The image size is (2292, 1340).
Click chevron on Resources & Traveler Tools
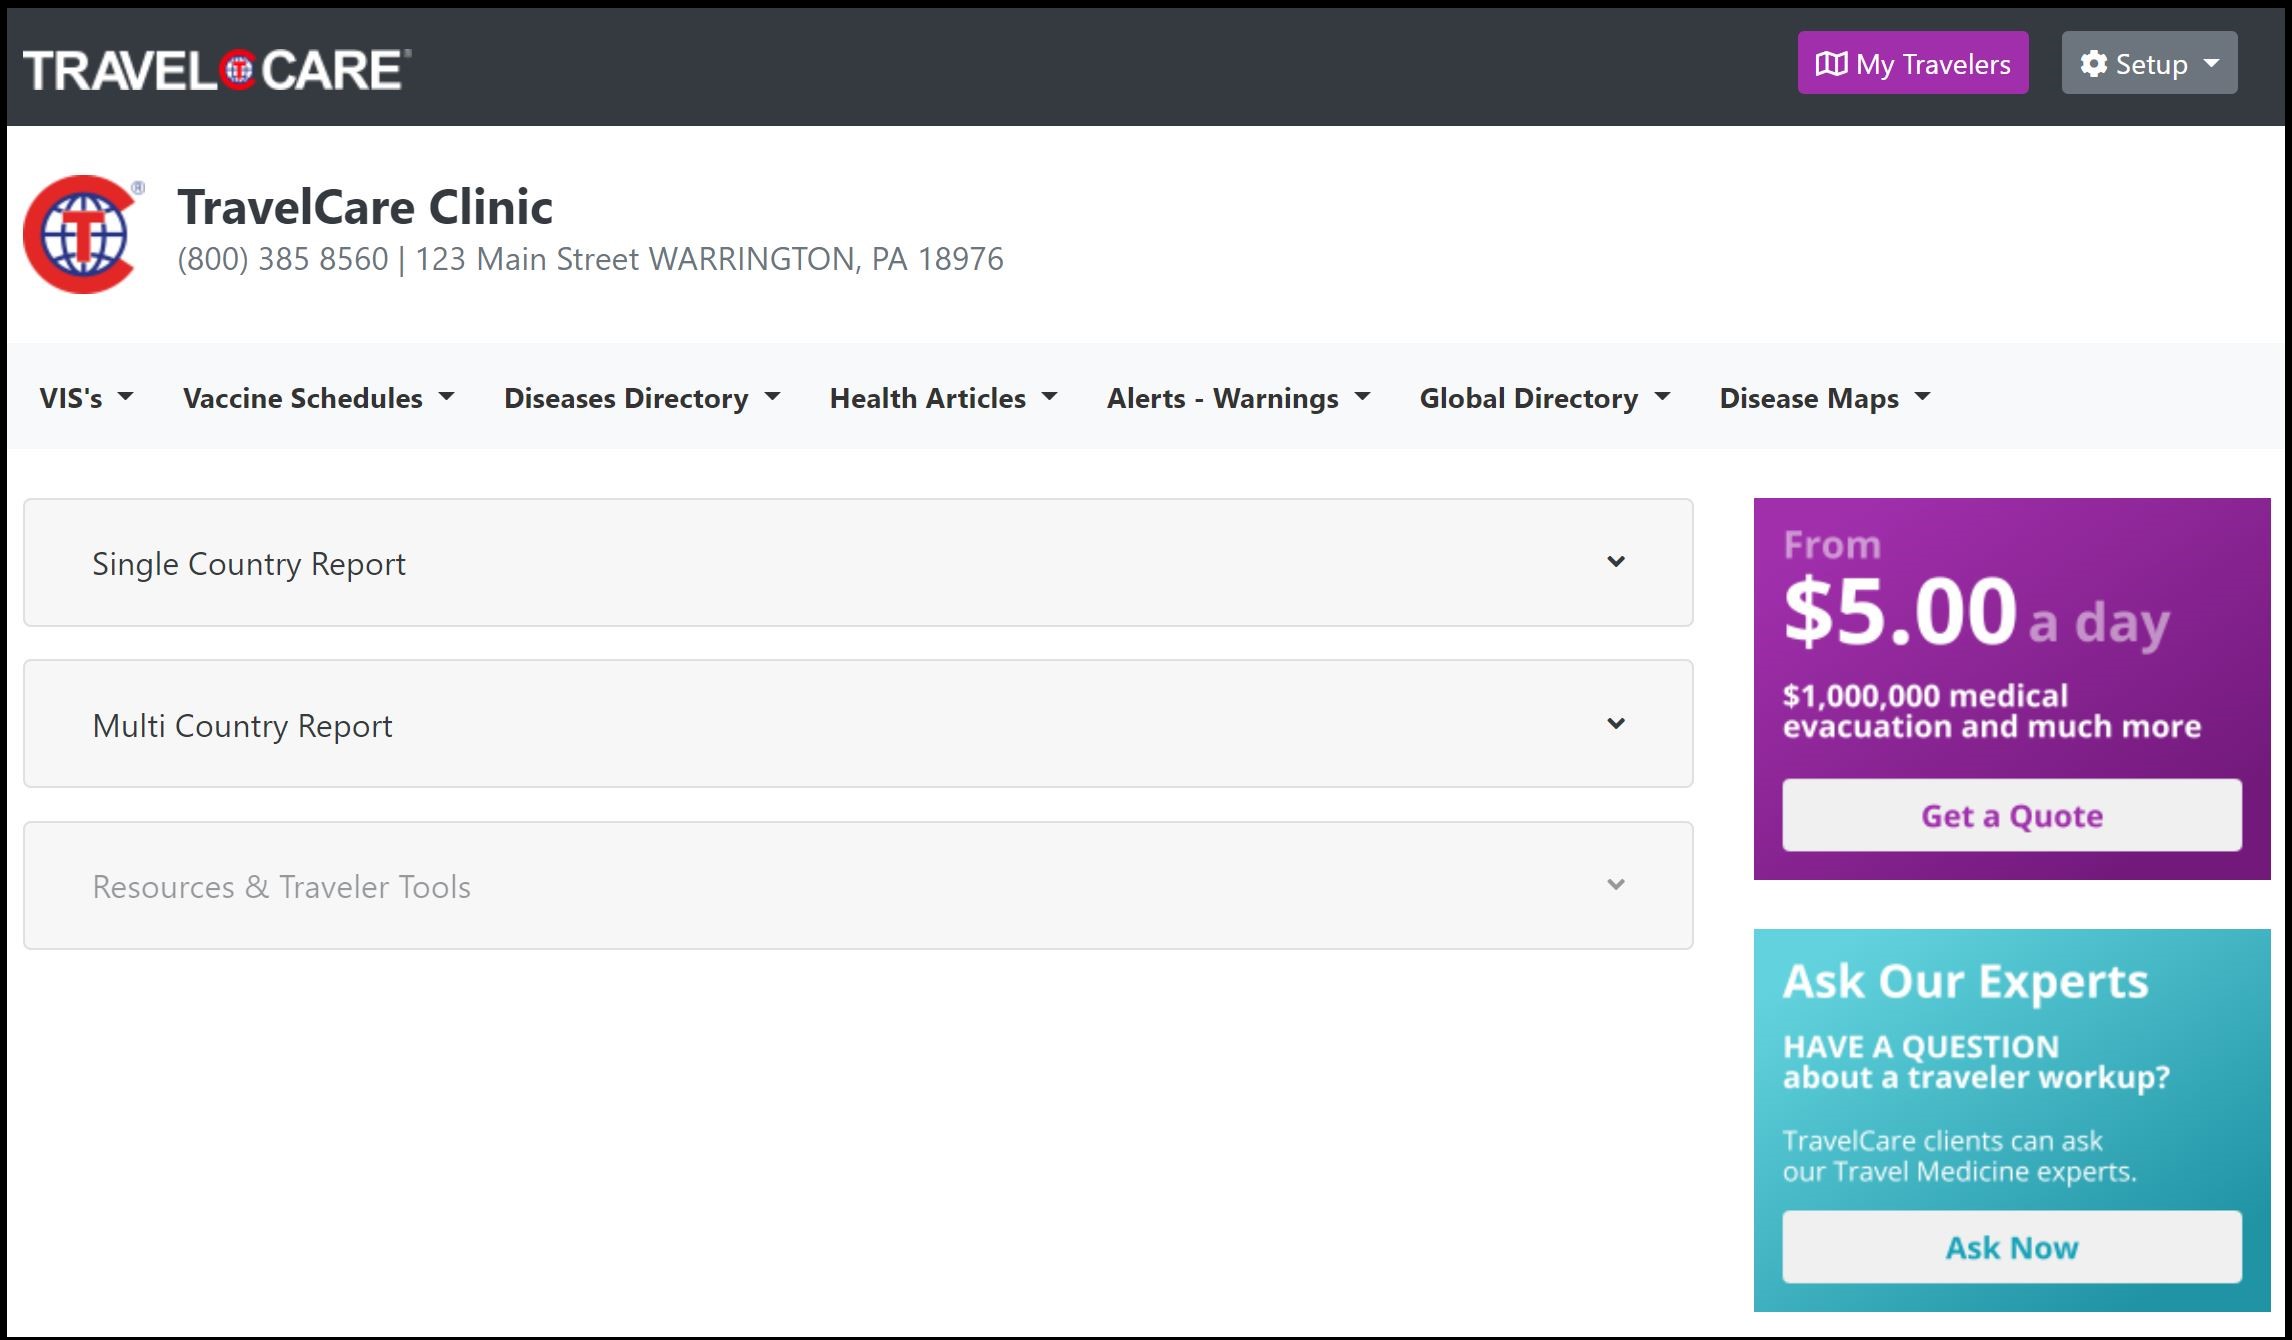tap(1616, 885)
